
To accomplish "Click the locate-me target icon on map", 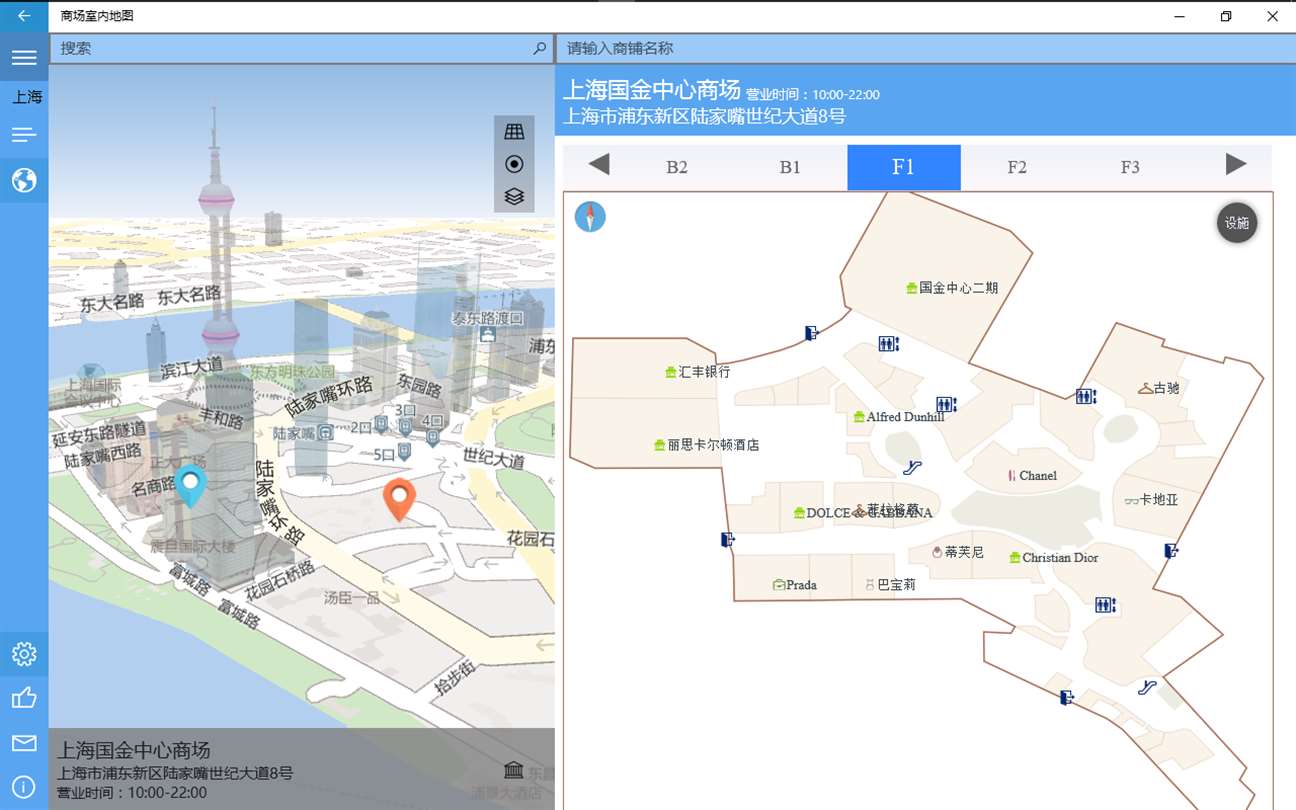I will click(514, 164).
